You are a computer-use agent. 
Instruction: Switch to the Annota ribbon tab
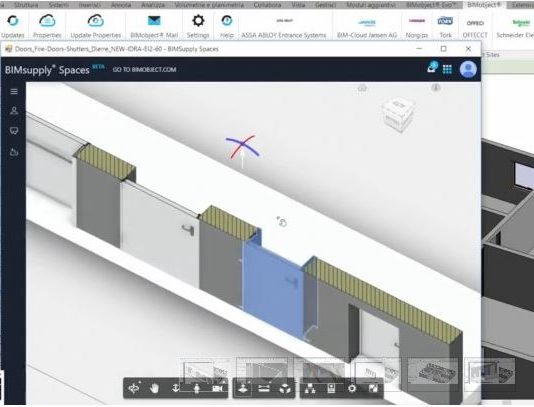coord(121,5)
